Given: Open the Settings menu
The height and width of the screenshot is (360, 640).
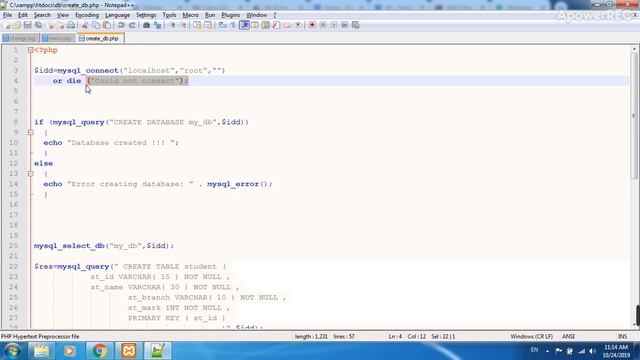Looking at the screenshot, I should pyautogui.click(x=146, y=15).
